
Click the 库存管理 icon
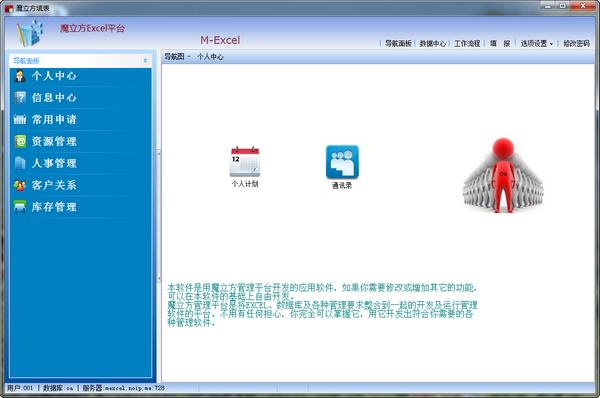[x=20, y=207]
